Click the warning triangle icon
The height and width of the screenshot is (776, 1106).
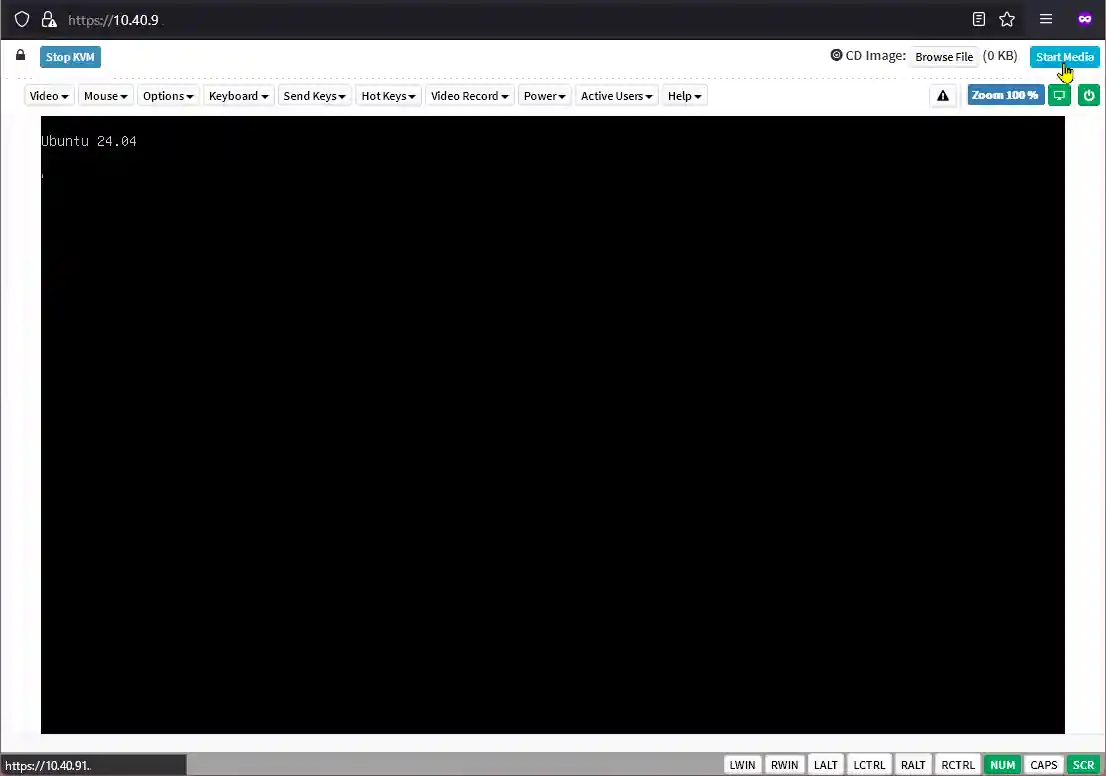click(x=942, y=96)
